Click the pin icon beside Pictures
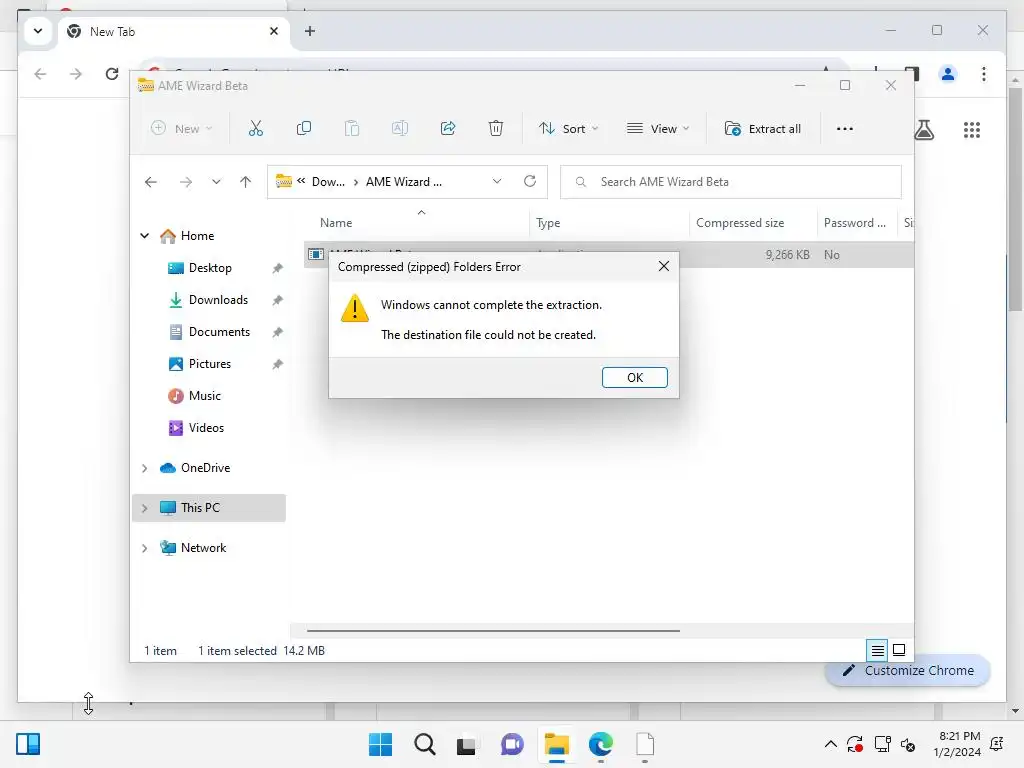The width and height of the screenshot is (1024, 768). tap(278, 364)
